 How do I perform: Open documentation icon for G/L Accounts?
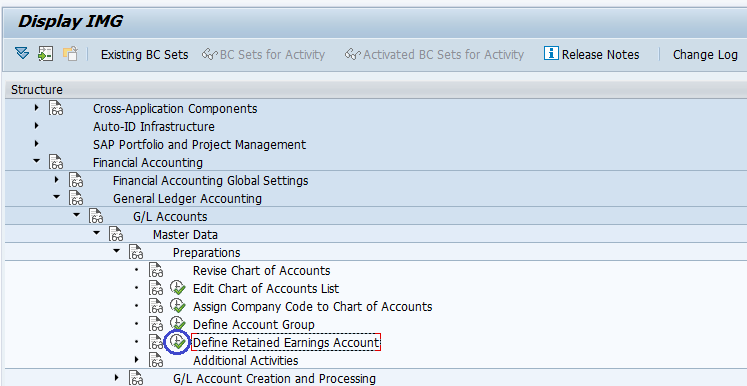(x=96, y=216)
